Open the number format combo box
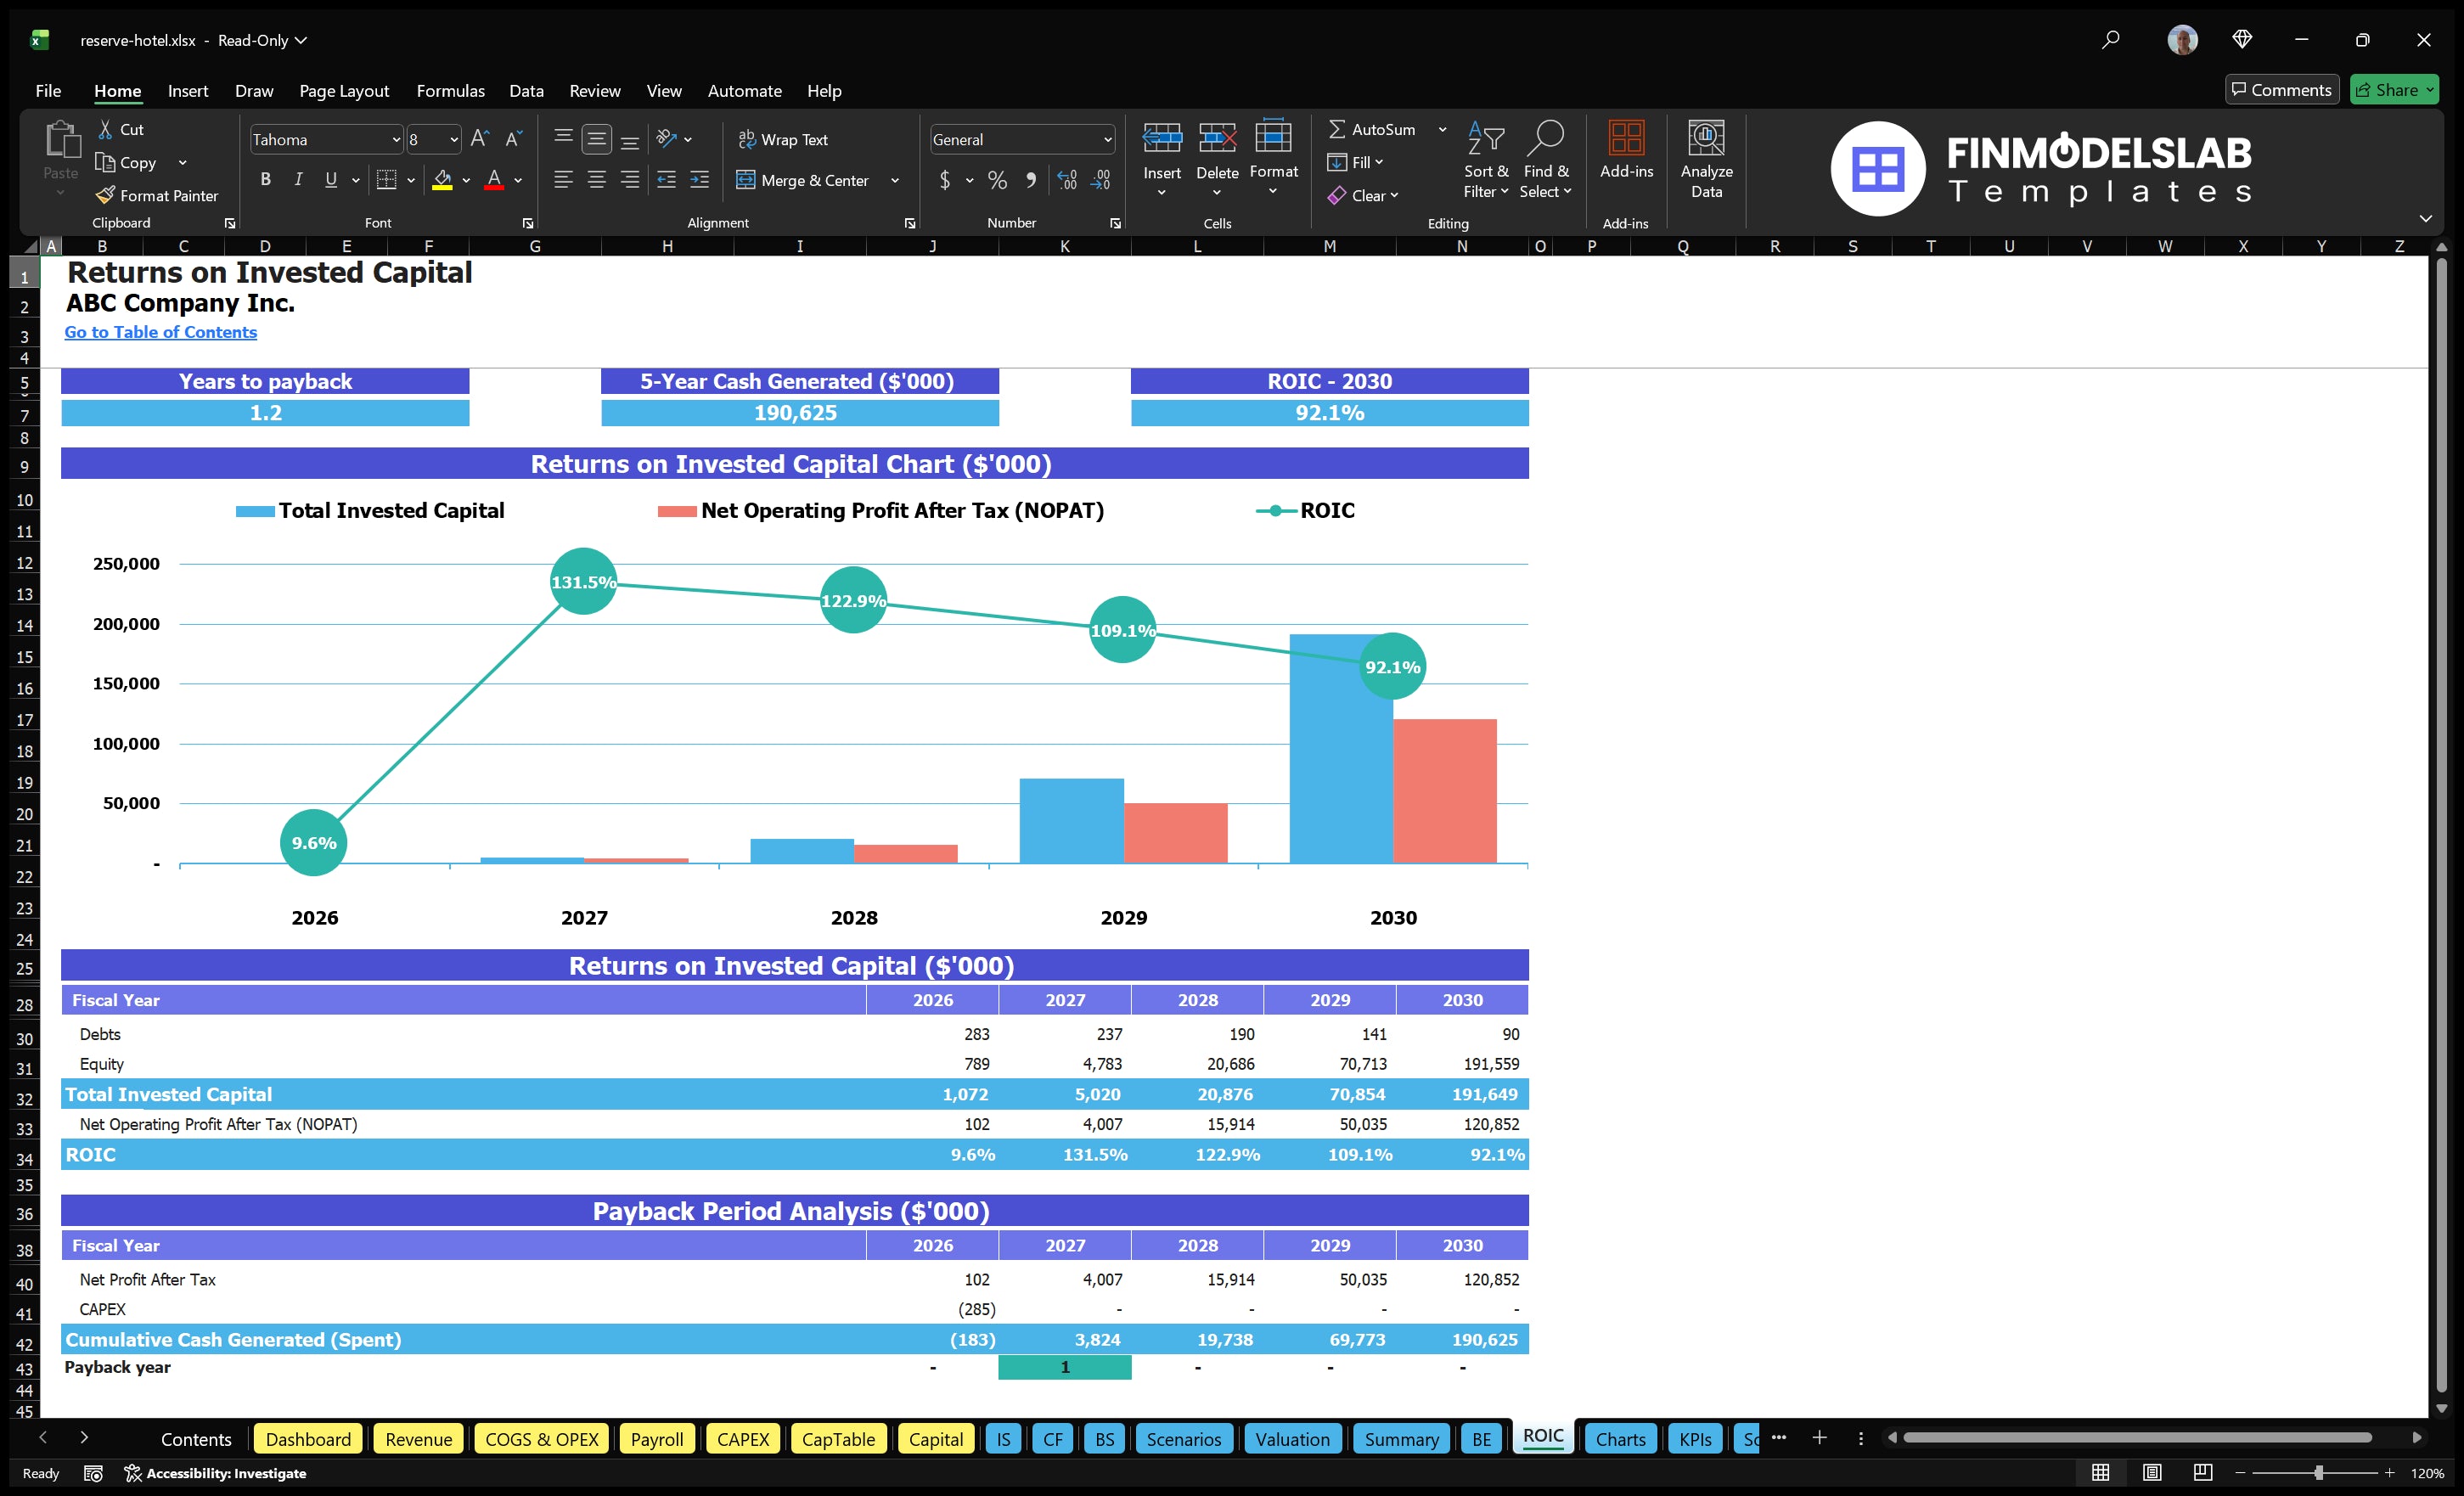2464x1496 pixels. point(1020,139)
